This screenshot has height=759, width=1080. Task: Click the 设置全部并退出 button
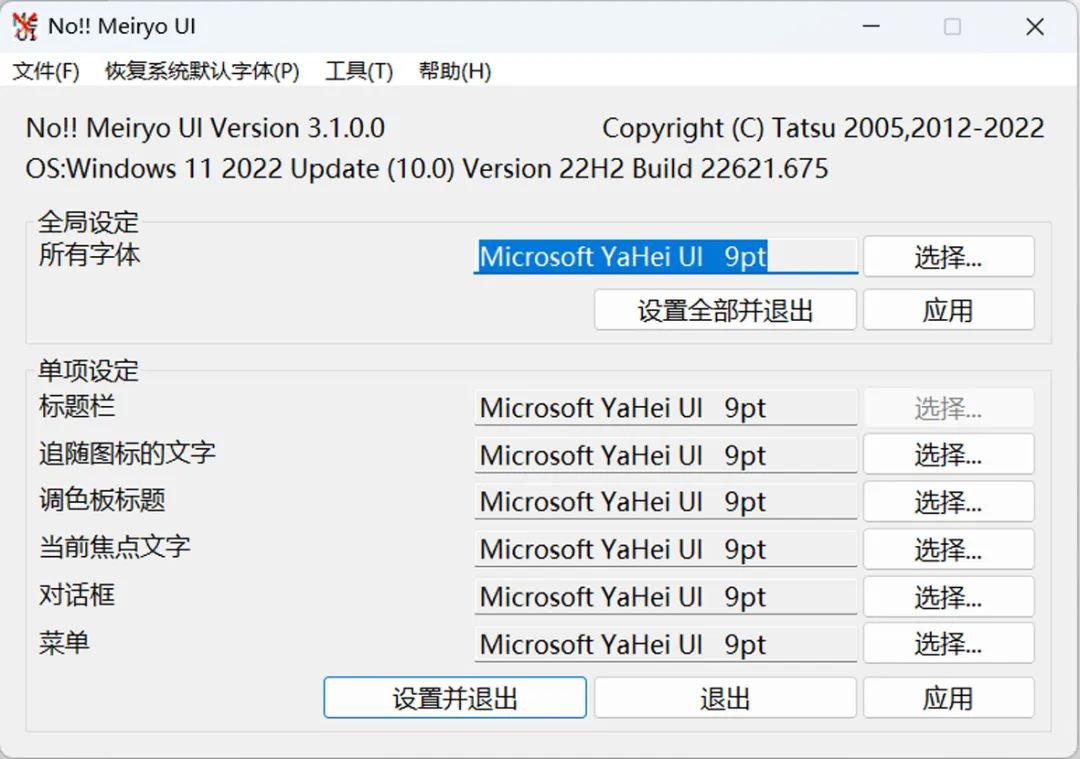pos(725,310)
